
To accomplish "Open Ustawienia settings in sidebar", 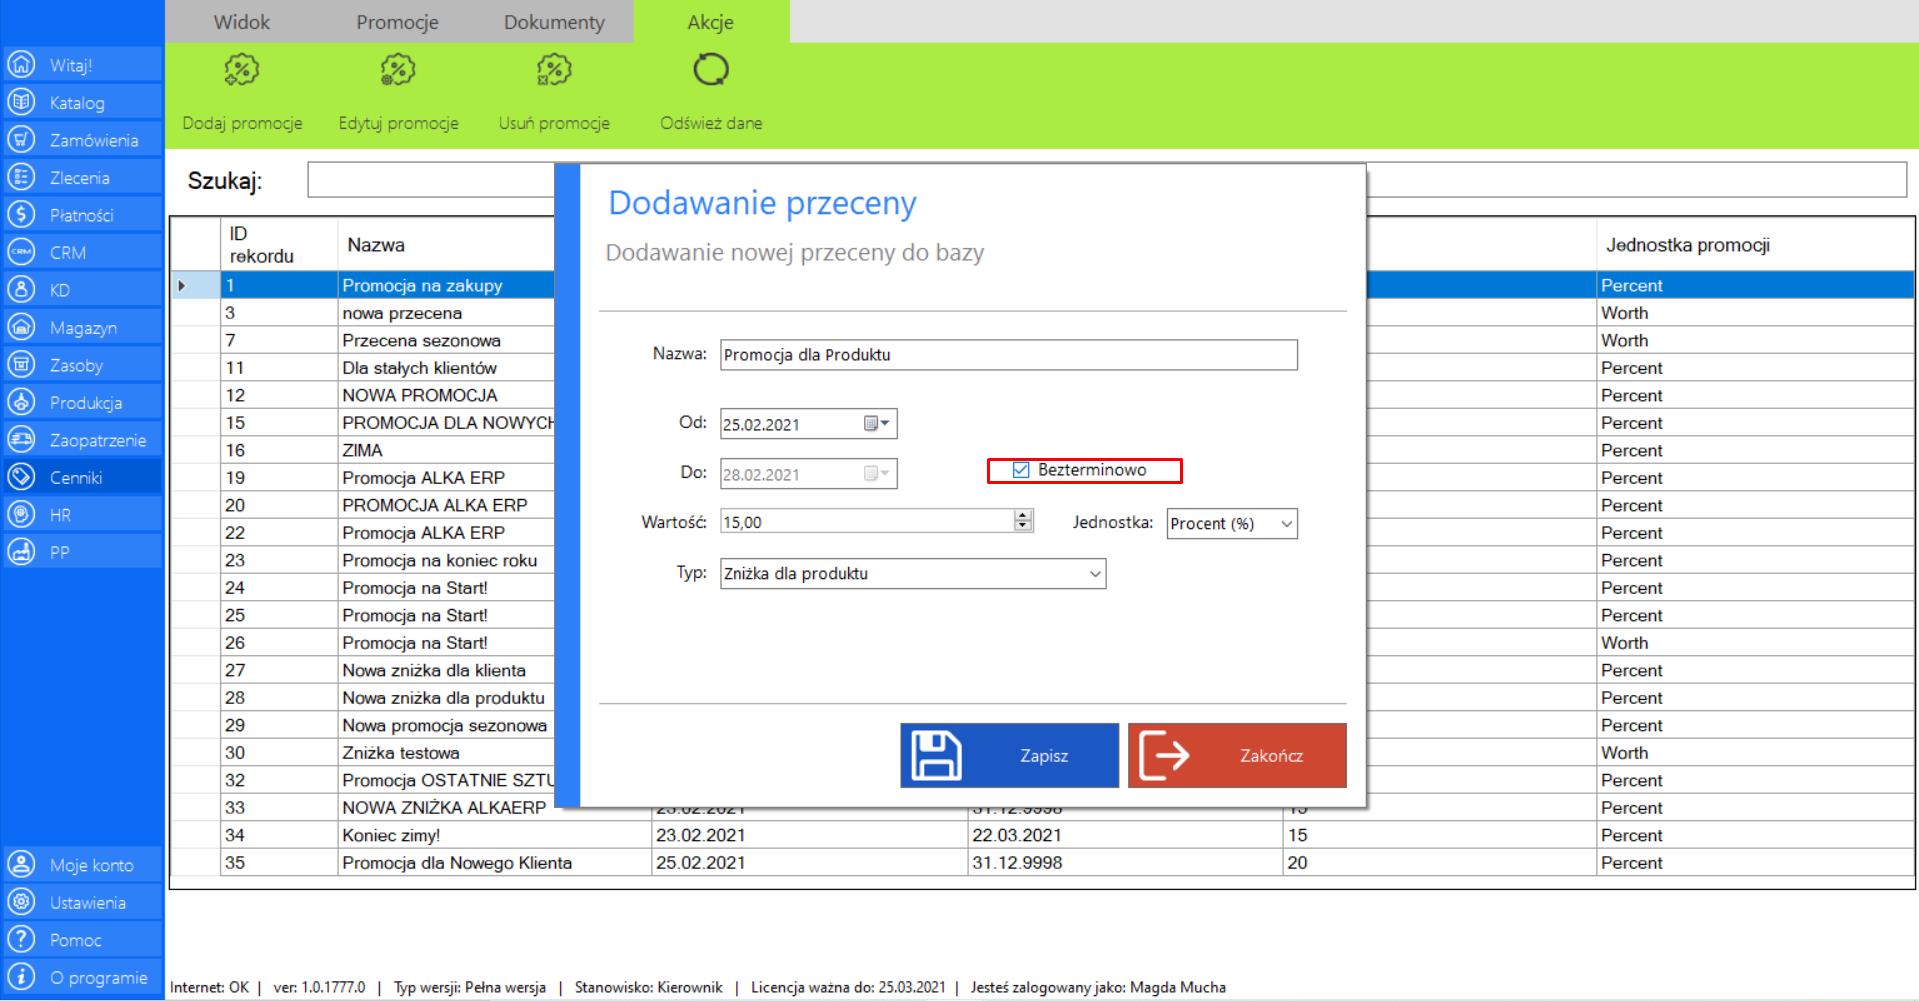I will pos(87,903).
